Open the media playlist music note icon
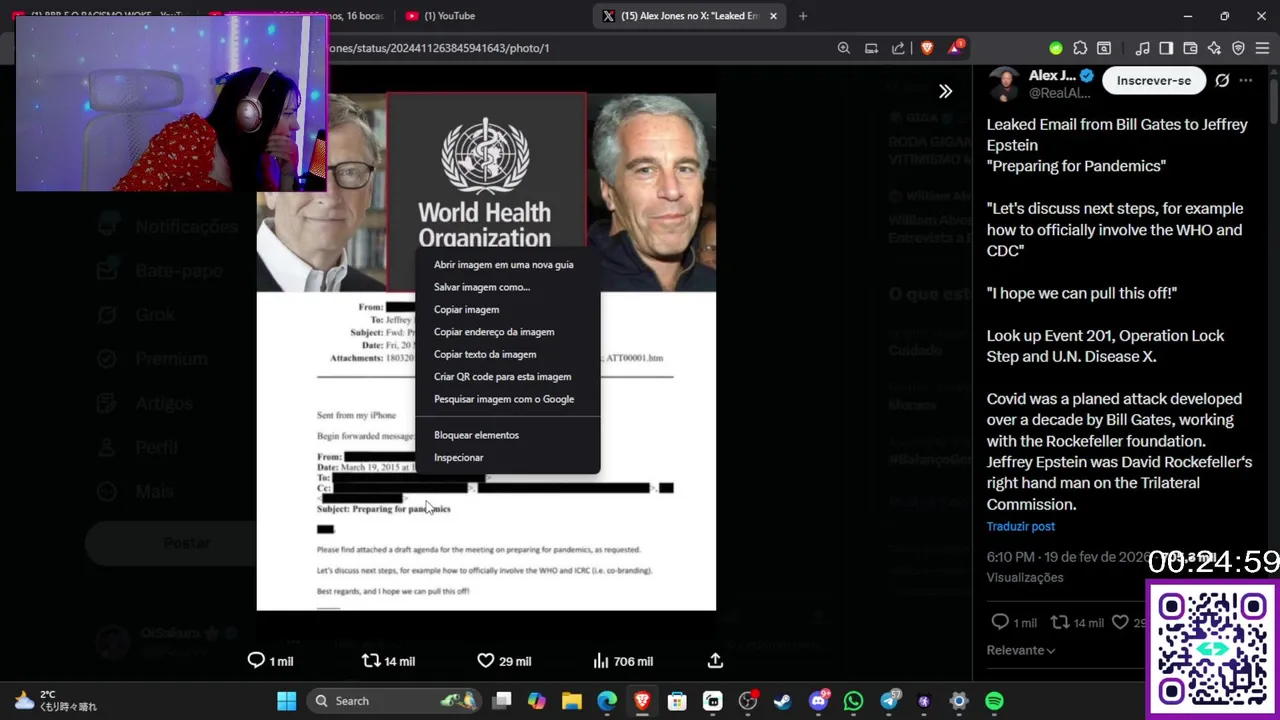1280x720 pixels. click(x=1143, y=48)
